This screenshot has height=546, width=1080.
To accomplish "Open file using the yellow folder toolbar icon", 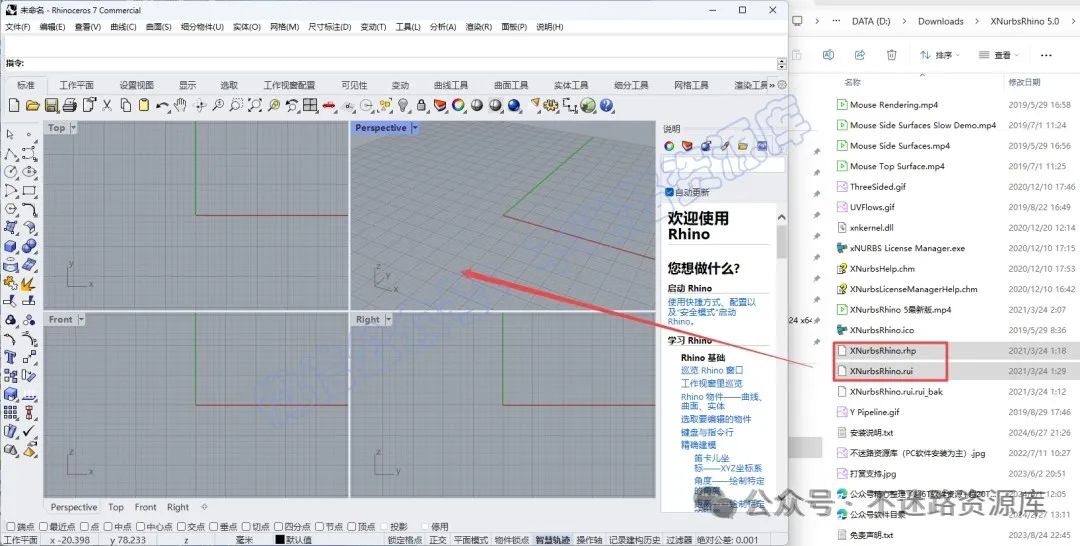I will 32,105.
